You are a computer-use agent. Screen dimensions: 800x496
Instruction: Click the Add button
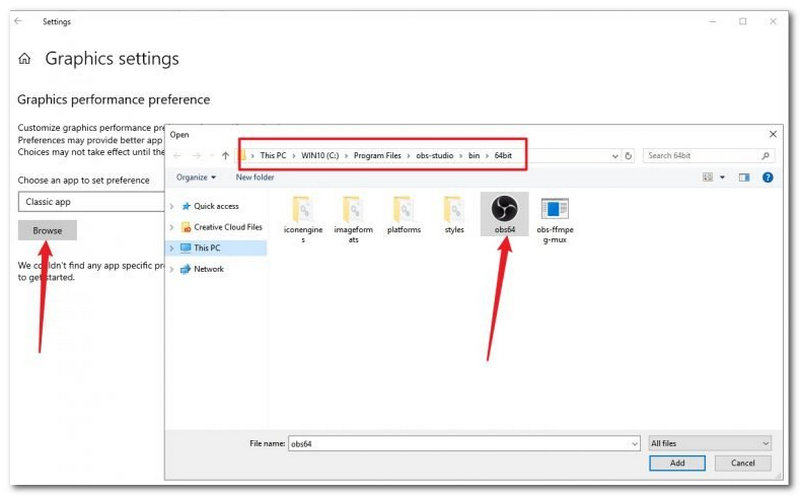pos(677,463)
